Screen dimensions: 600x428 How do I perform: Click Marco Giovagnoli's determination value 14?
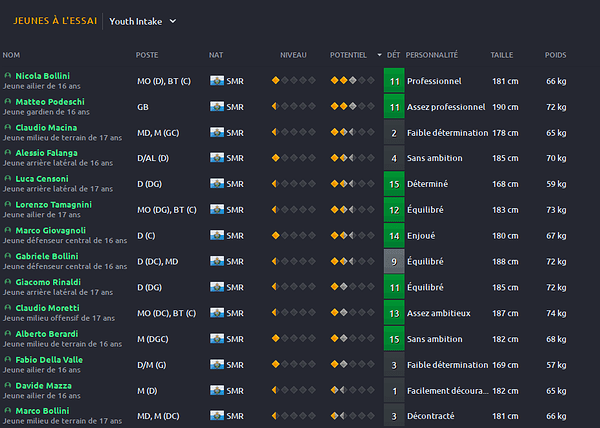tap(394, 236)
